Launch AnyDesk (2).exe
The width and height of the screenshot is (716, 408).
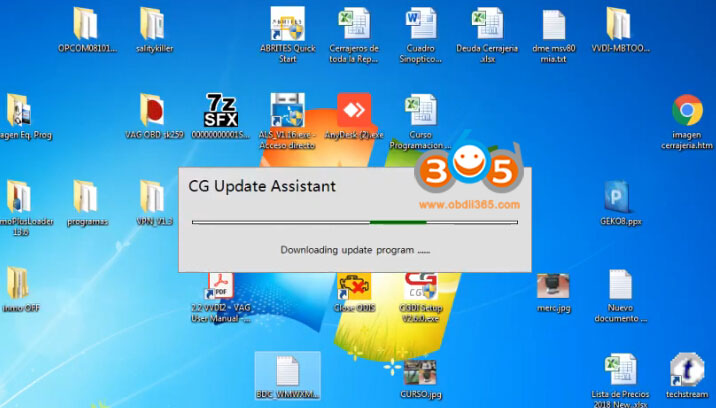pyautogui.click(x=354, y=110)
